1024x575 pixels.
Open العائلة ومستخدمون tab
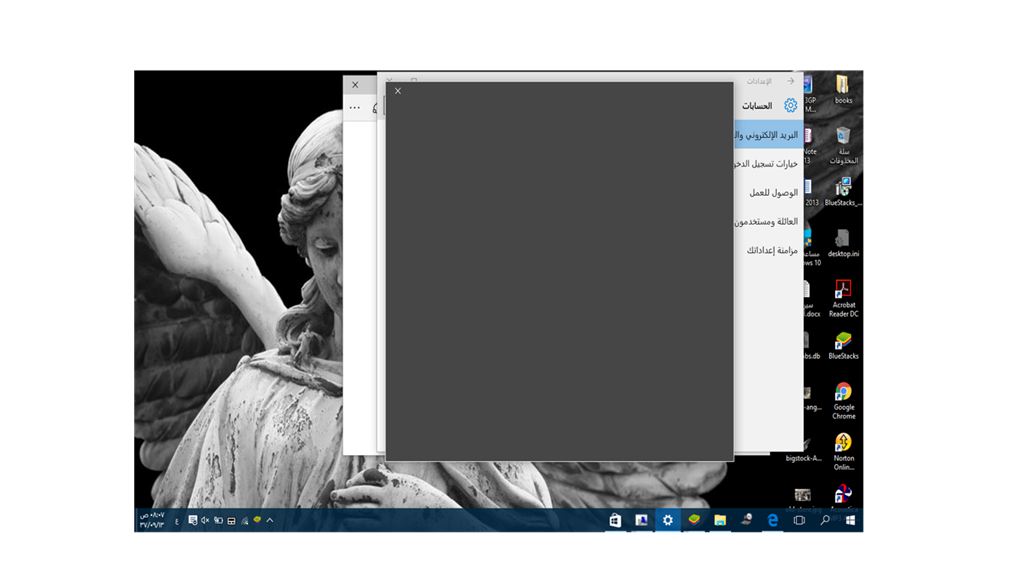click(x=768, y=221)
